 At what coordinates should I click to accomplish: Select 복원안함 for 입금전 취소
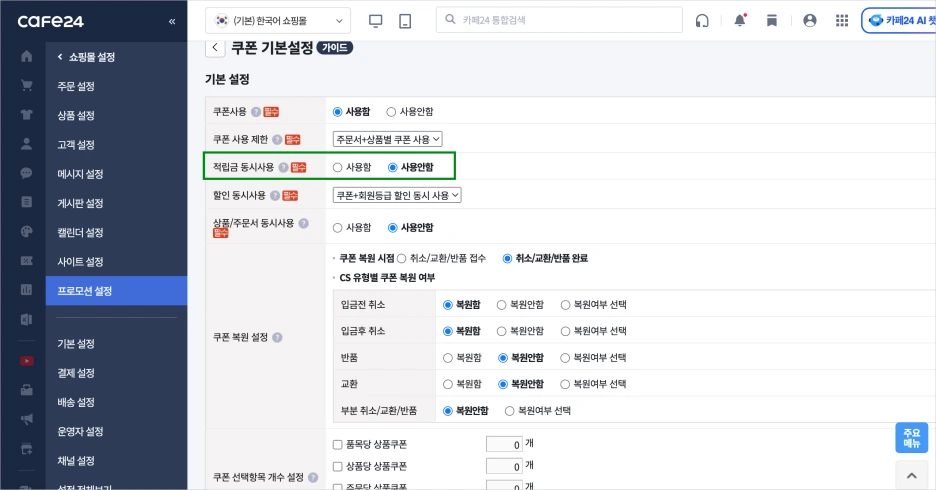(x=501, y=305)
